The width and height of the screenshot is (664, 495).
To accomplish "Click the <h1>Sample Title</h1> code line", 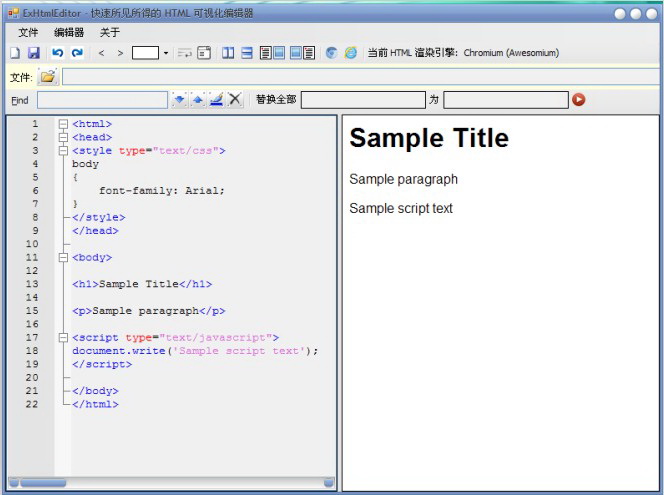I will click(x=142, y=284).
